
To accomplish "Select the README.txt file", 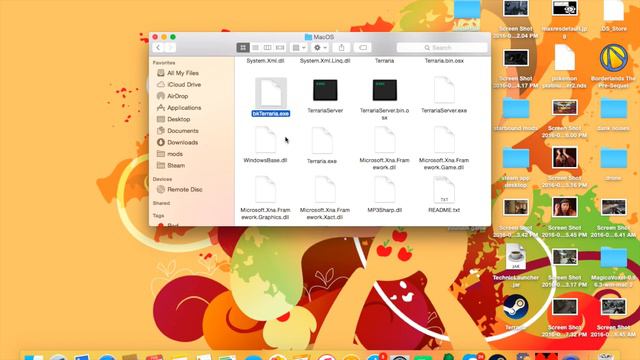I will pyautogui.click(x=444, y=194).
